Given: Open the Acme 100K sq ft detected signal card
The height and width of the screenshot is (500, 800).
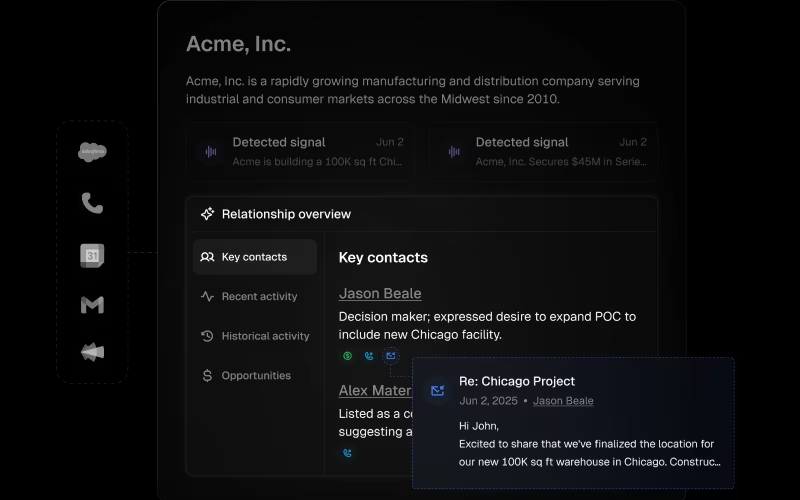Looking at the screenshot, I should click(x=301, y=152).
